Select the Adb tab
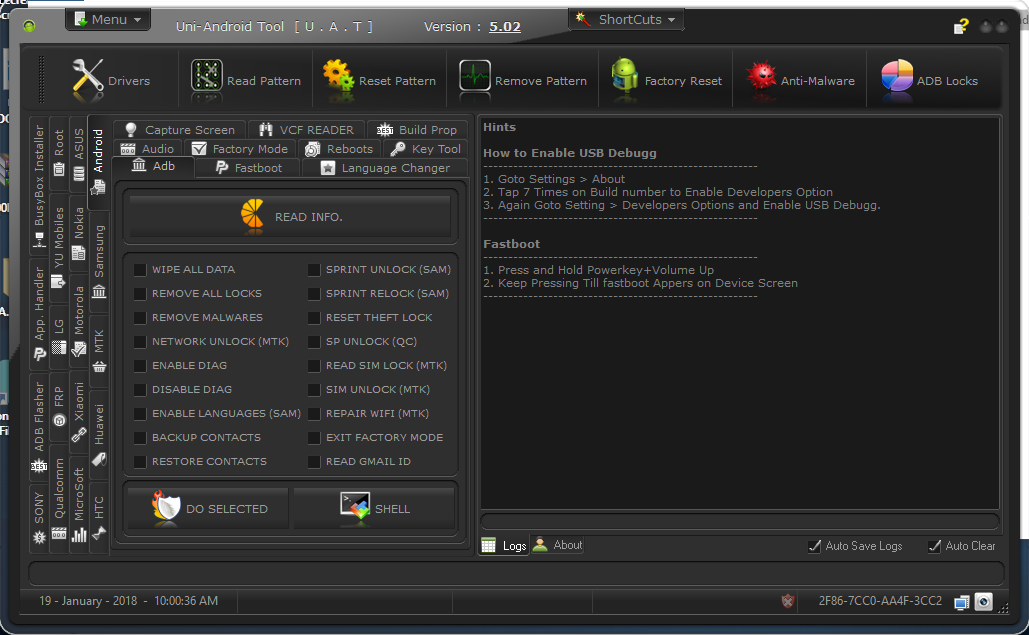Image resolution: width=1029 pixels, height=635 pixels. (153, 167)
